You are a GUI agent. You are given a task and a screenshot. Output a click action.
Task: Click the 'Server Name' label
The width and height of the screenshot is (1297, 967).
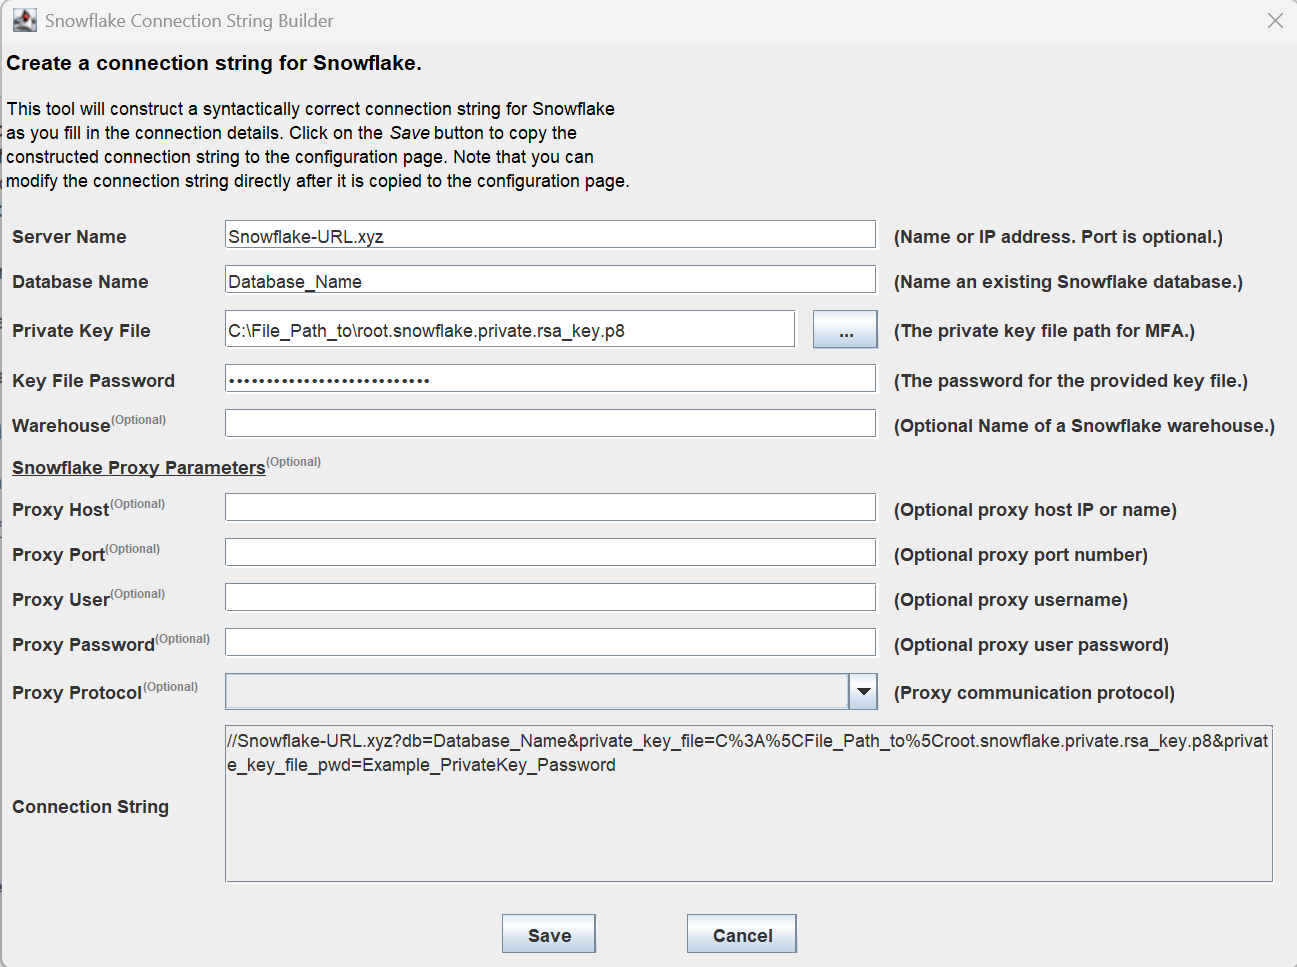tap(69, 237)
